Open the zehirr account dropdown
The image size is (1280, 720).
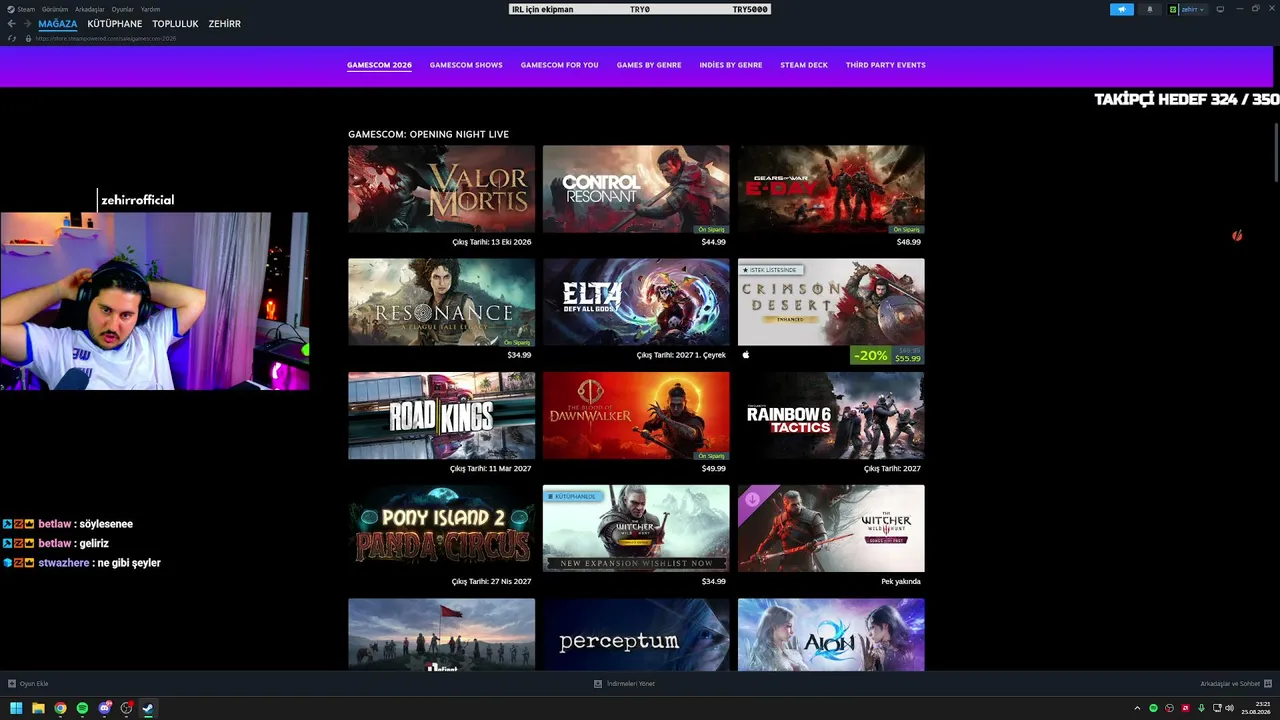(1187, 9)
